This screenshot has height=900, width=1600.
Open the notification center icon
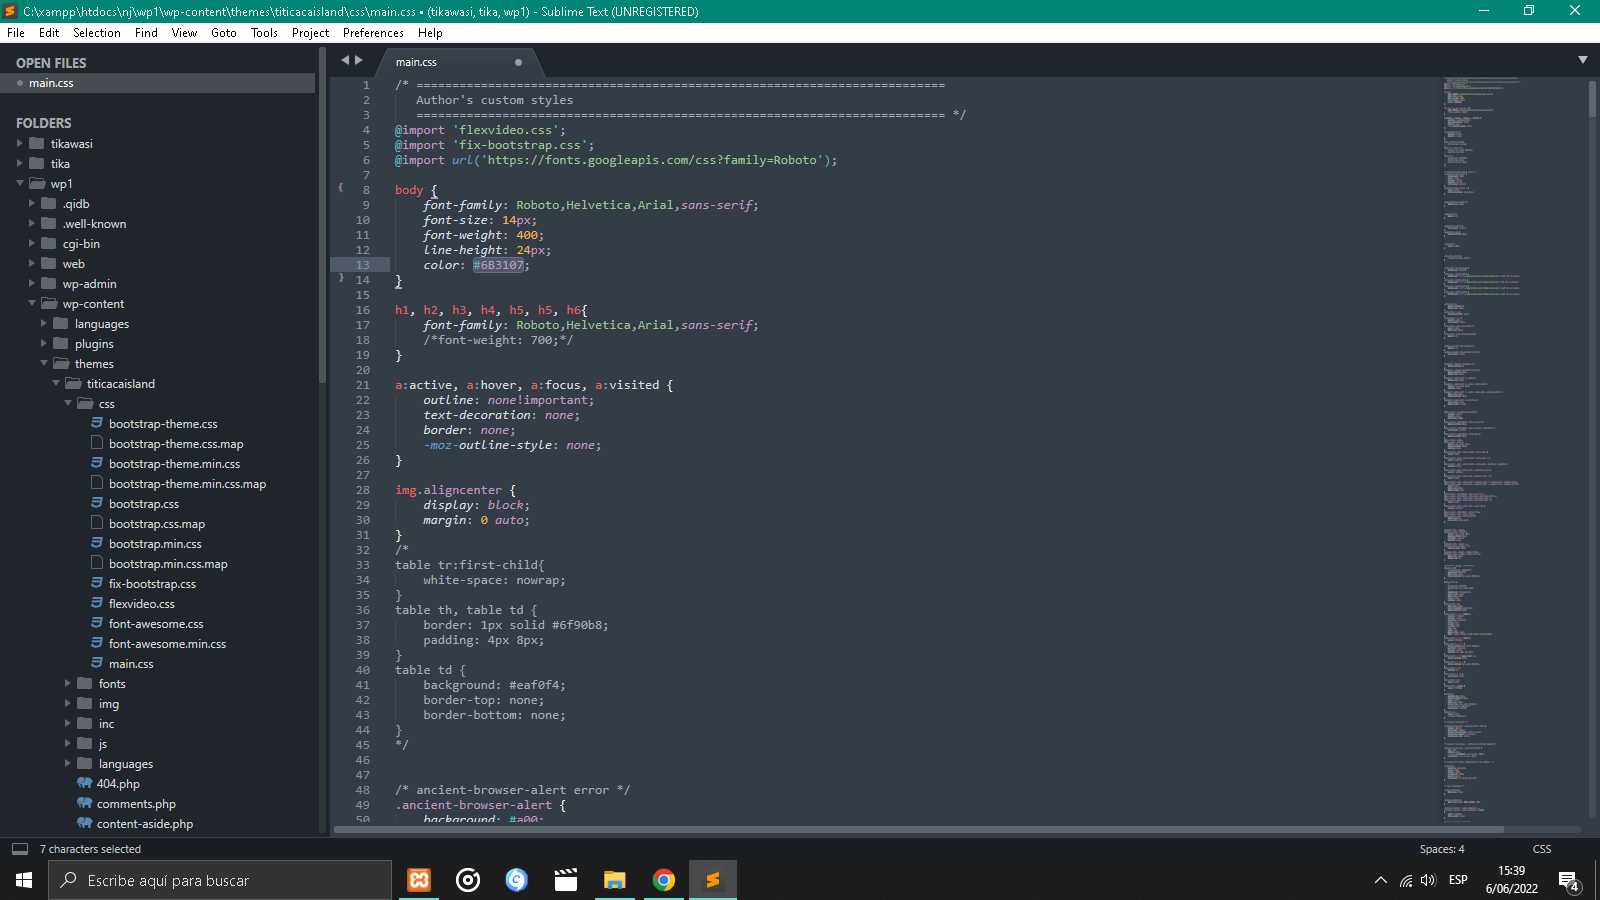[x=1568, y=881]
